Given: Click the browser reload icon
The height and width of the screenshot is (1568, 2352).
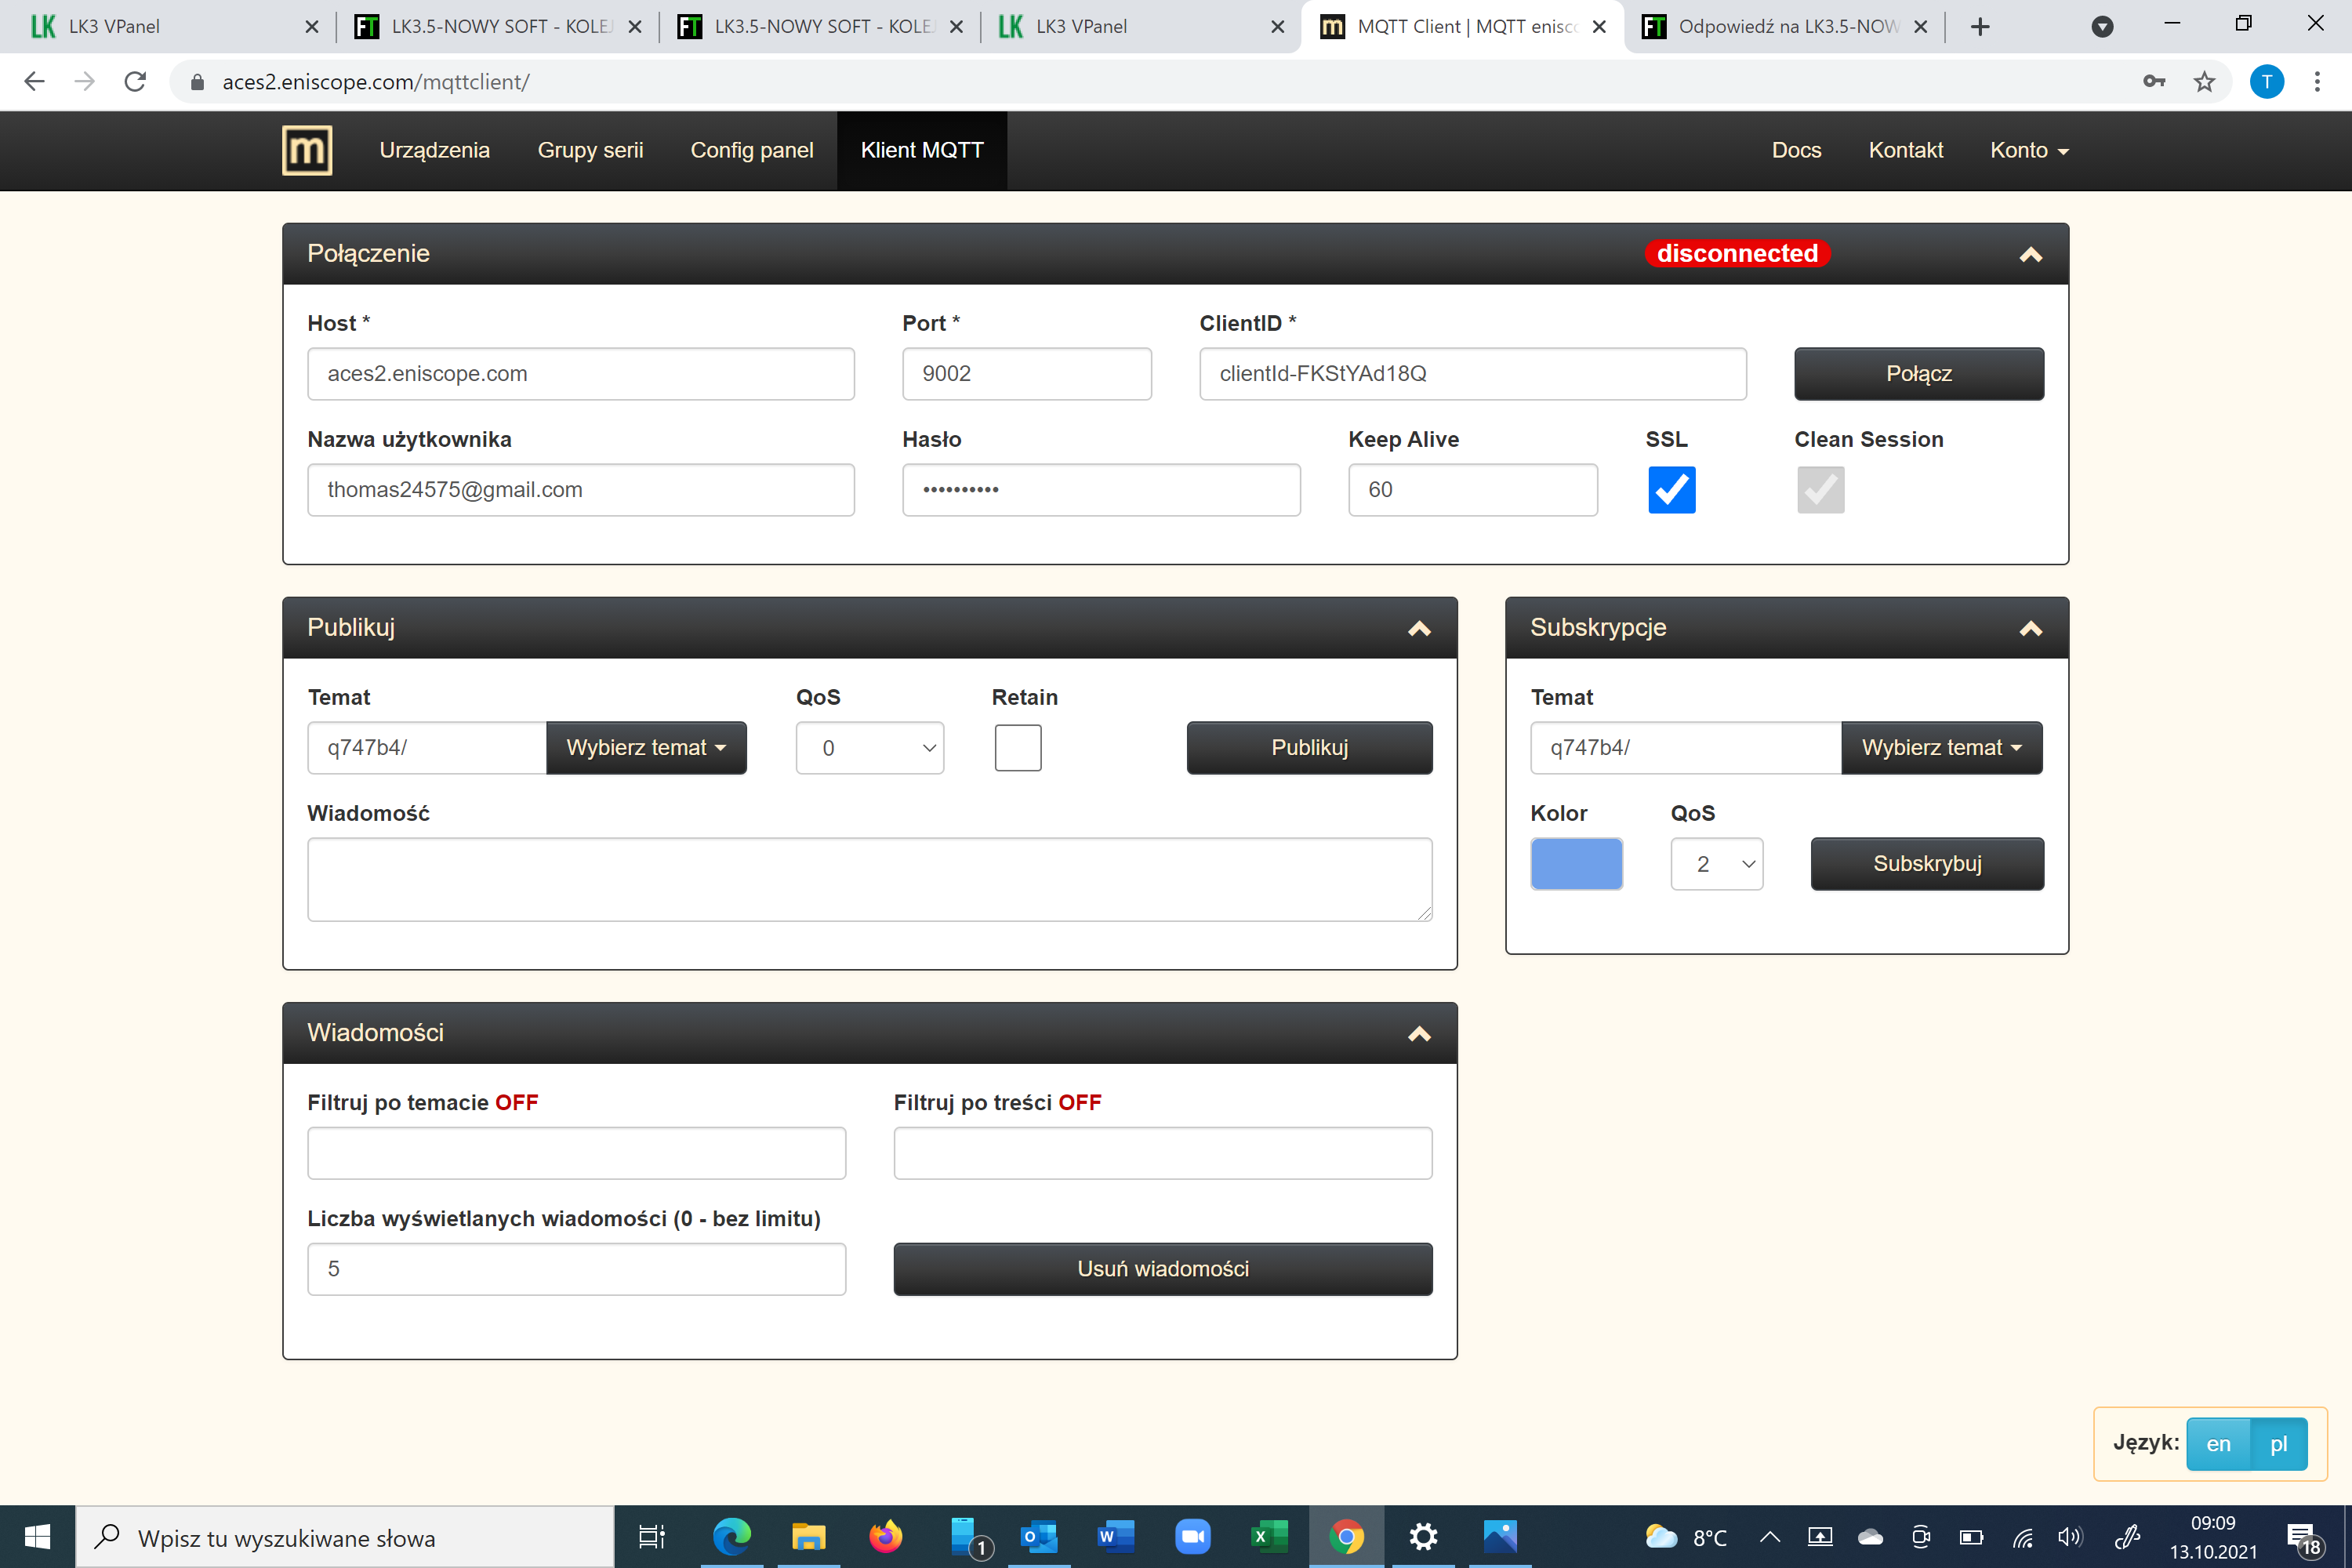Looking at the screenshot, I should click(135, 82).
